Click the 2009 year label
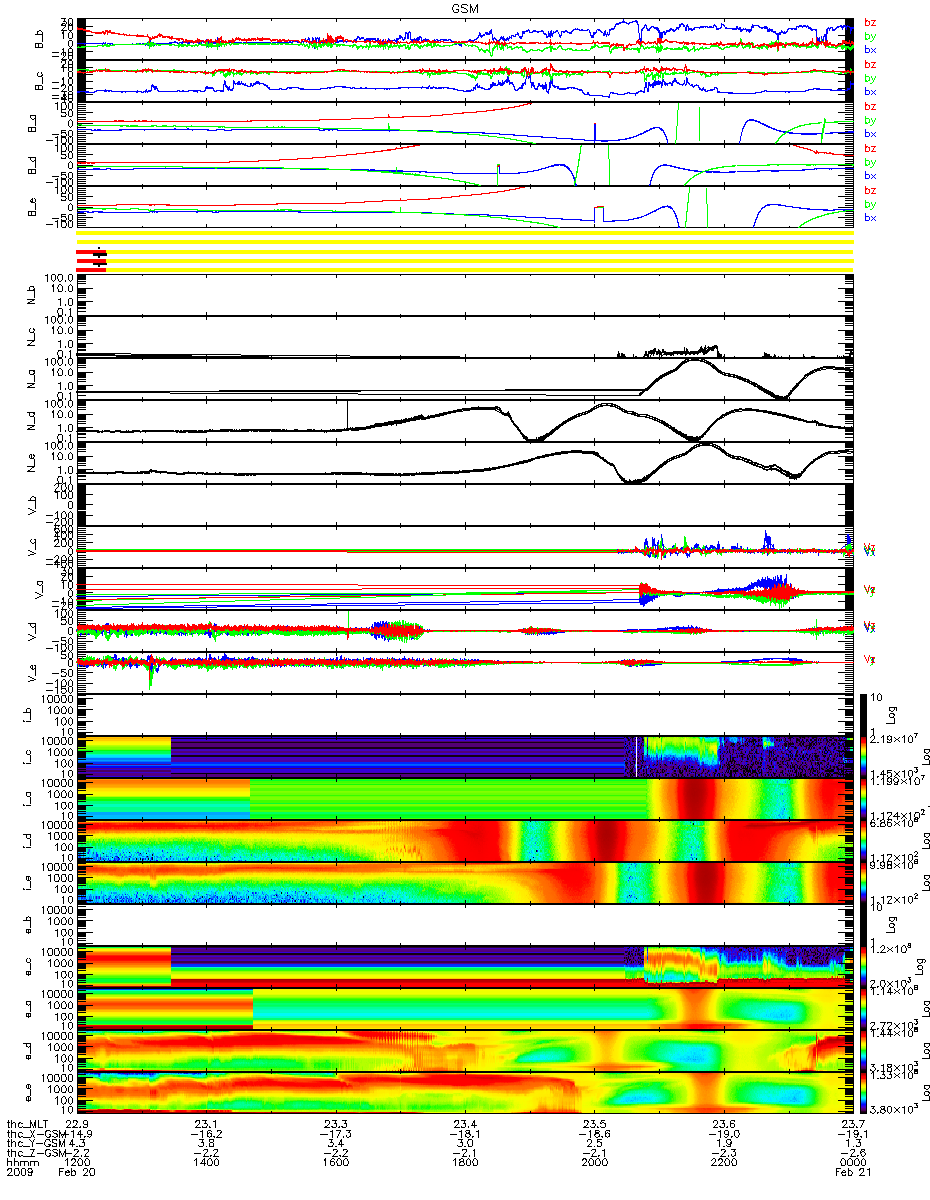The height and width of the screenshot is (1200, 930). pos(20,1173)
